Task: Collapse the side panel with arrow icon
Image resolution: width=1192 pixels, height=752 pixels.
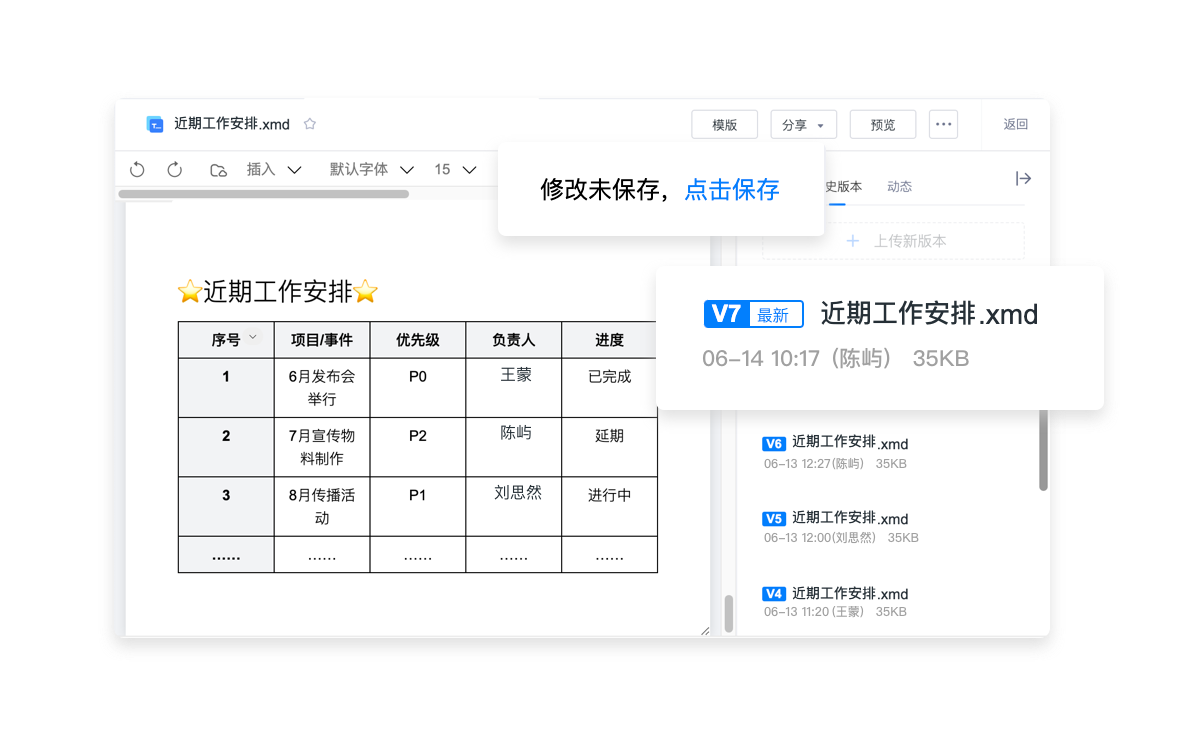Action: pyautogui.click(x=1023, y=179)
